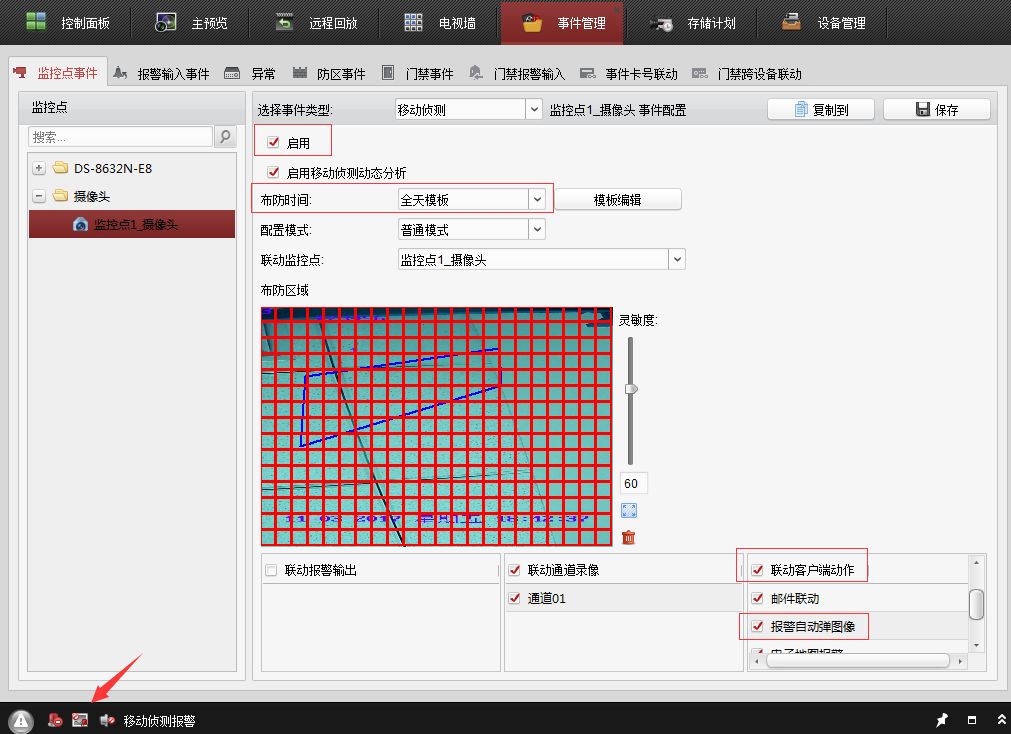Click the 搜索 input field
Image resolution: width=1011 pixels, height=734 pixels.
pos(120,137)
